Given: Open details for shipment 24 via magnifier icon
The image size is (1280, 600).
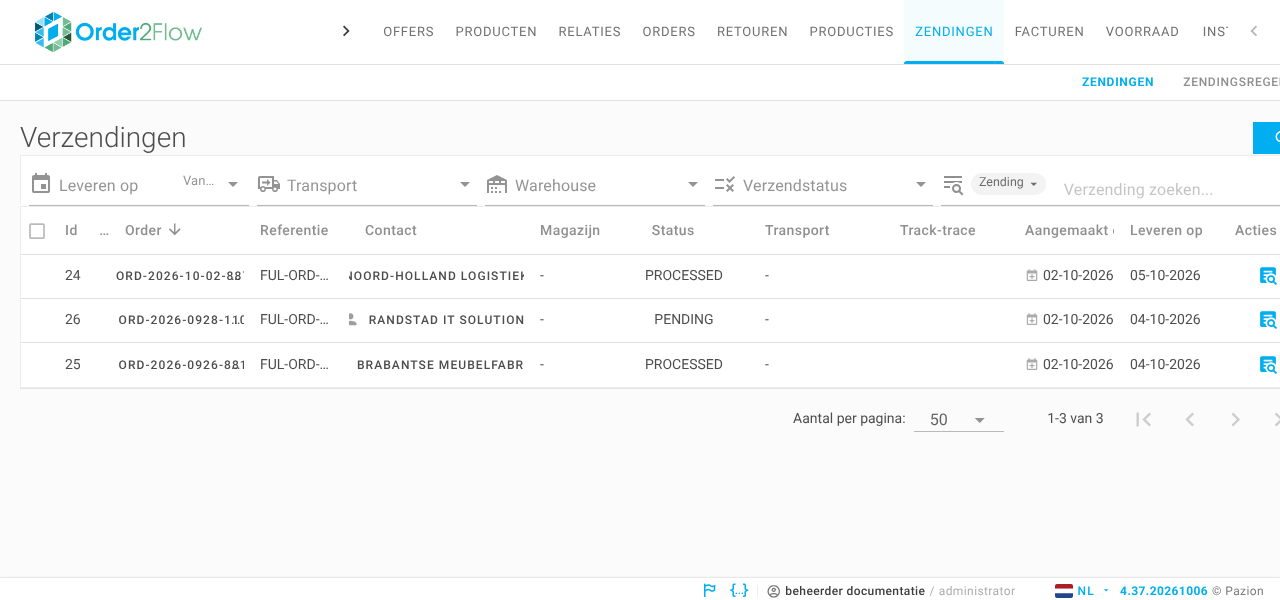Looking at the screenshot, I should point(1268,276).
